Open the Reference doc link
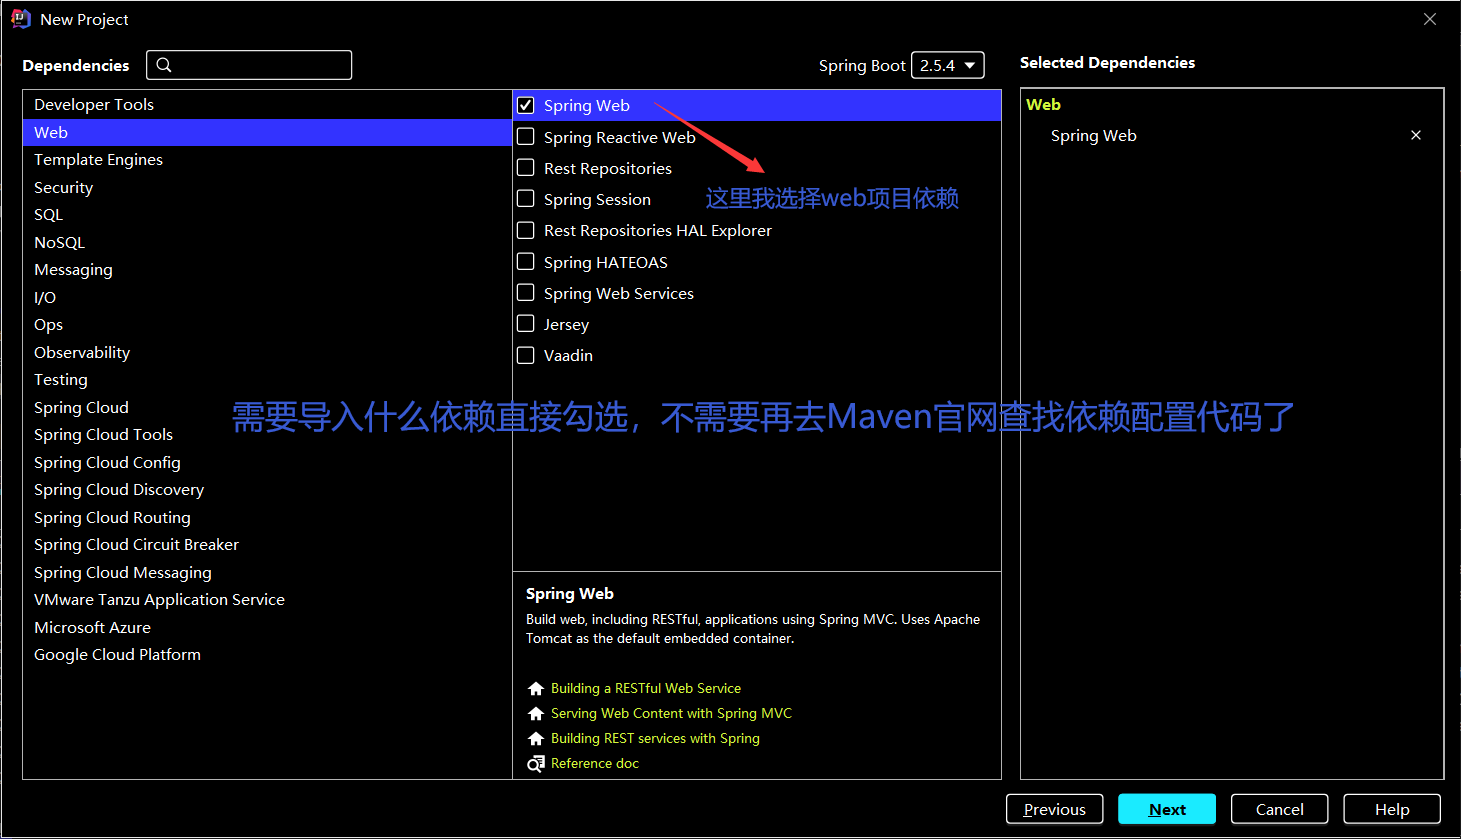 595,764
